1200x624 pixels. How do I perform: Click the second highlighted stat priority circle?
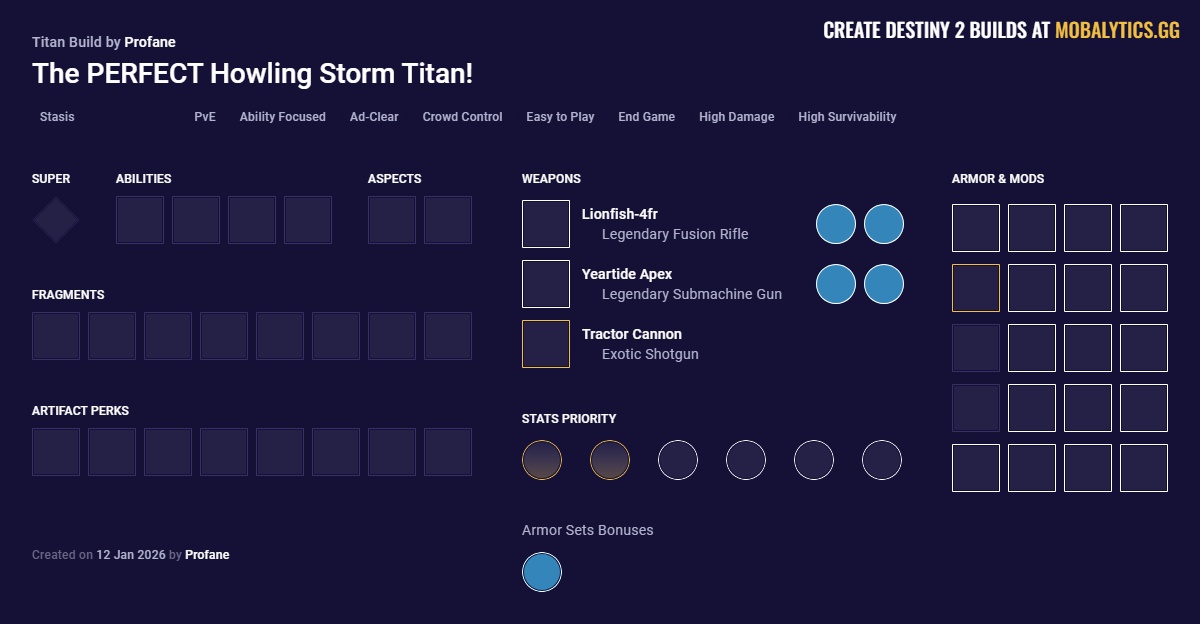tap(610, 460)
